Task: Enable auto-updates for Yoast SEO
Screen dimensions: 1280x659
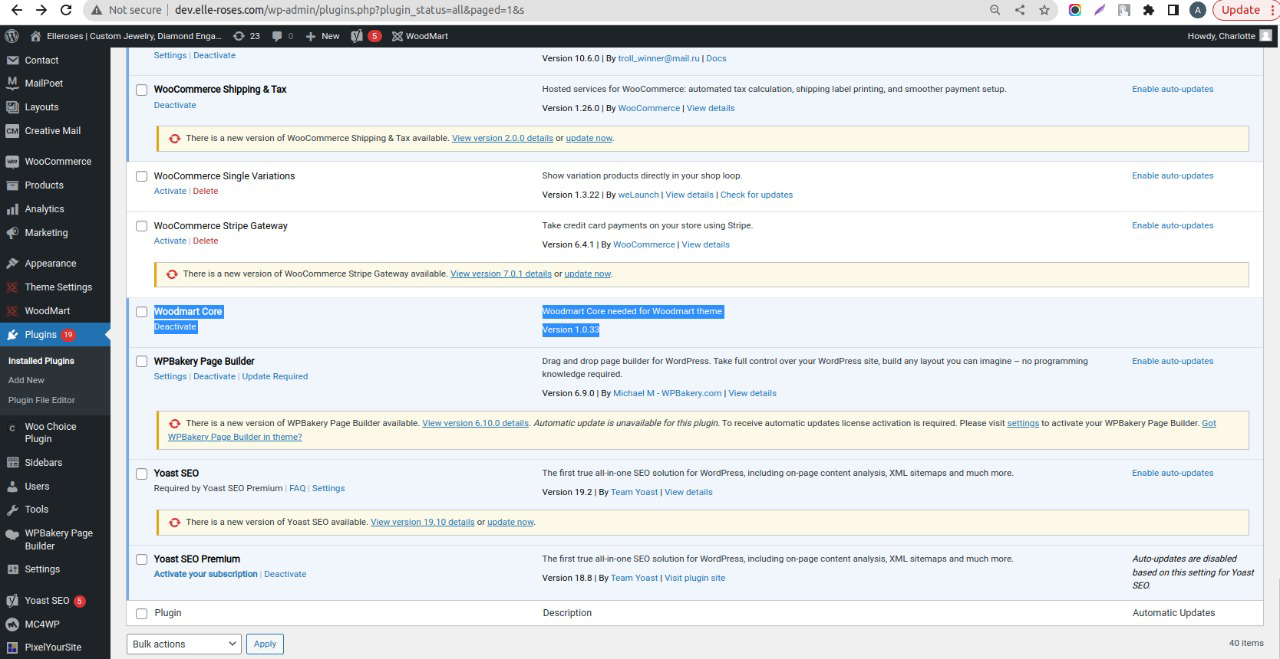Action: coord(1172,473)
